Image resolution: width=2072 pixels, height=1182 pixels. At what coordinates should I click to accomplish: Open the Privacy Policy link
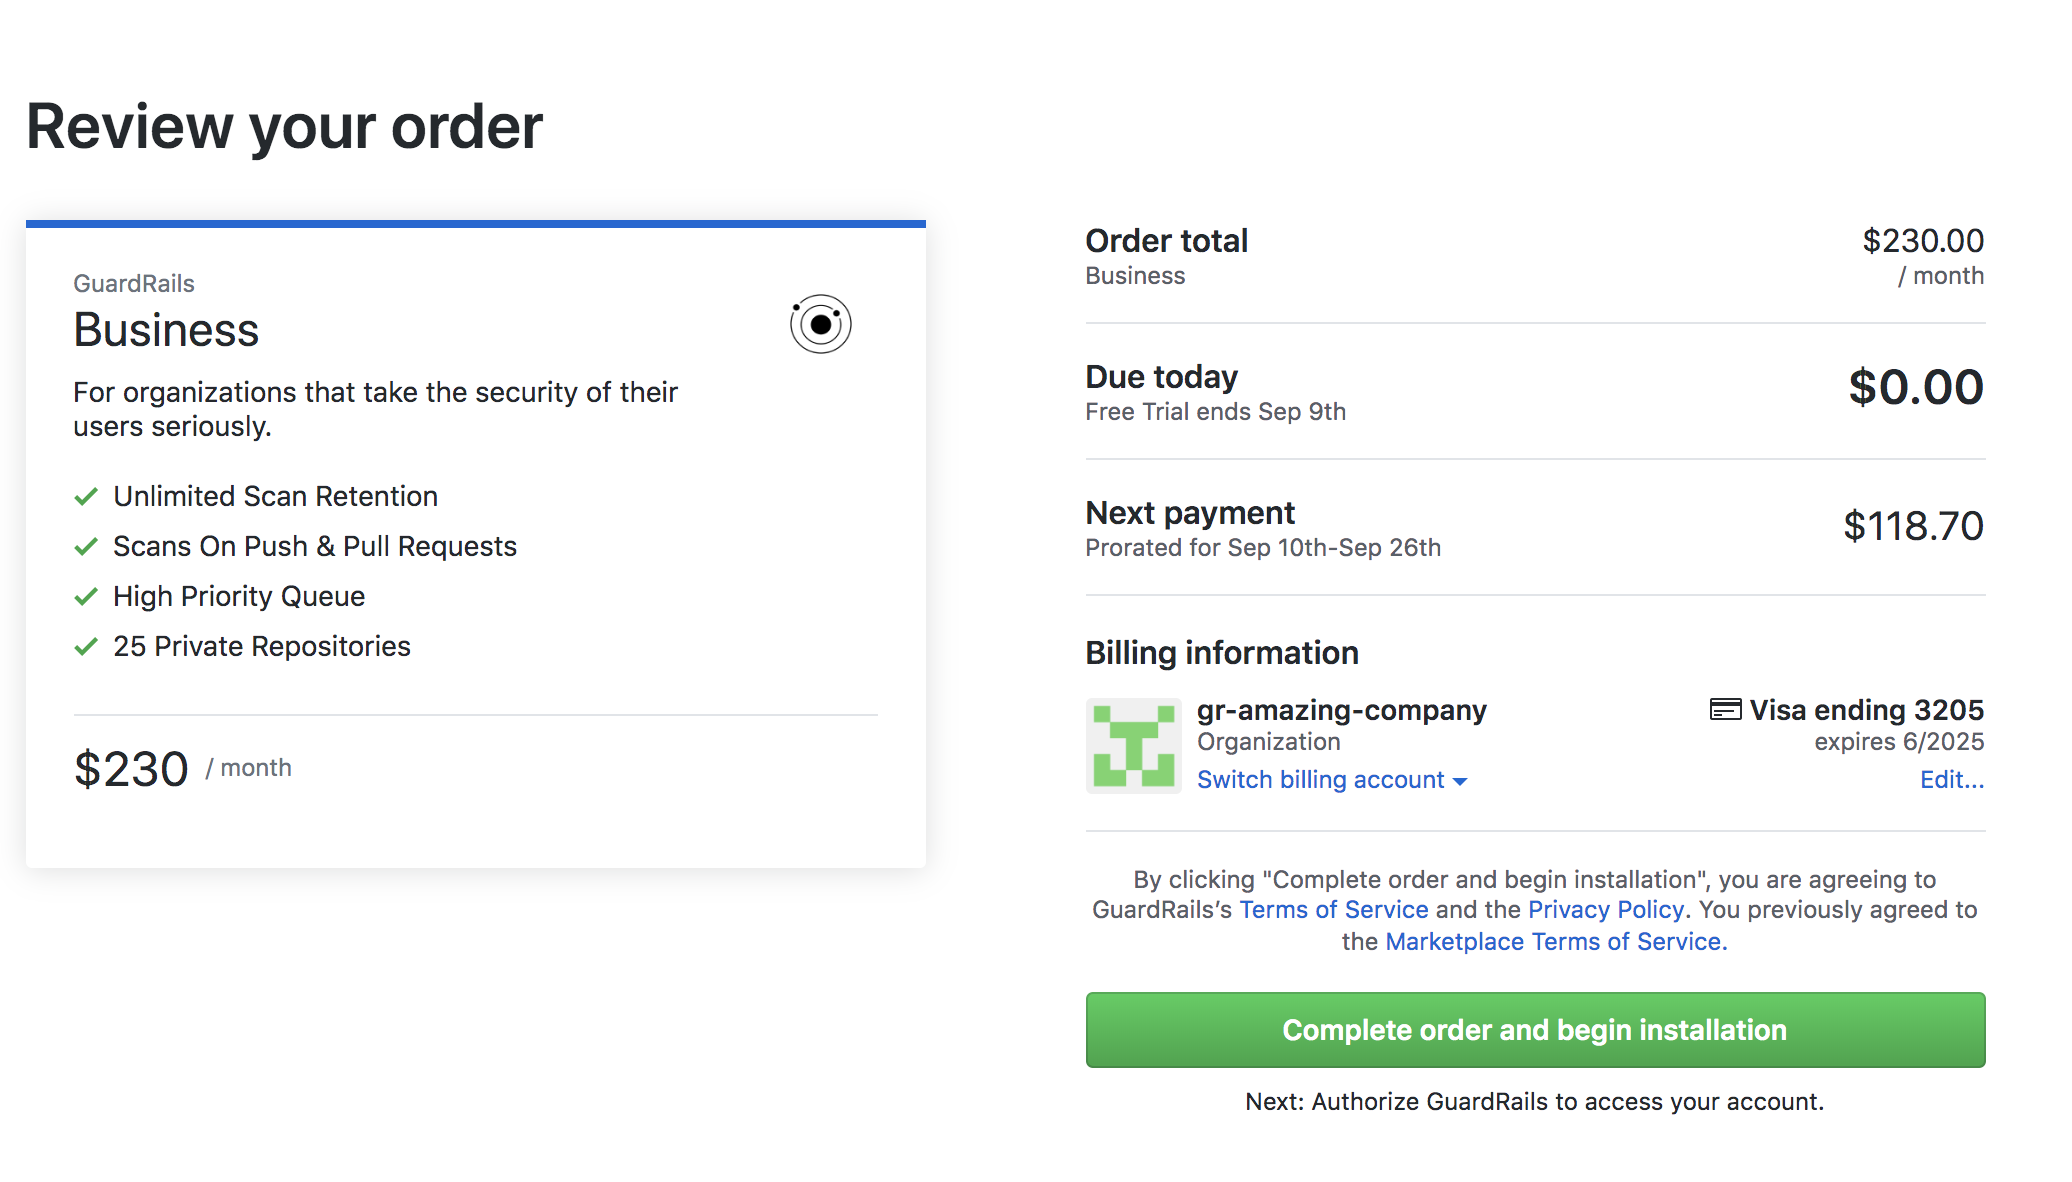1605,910
